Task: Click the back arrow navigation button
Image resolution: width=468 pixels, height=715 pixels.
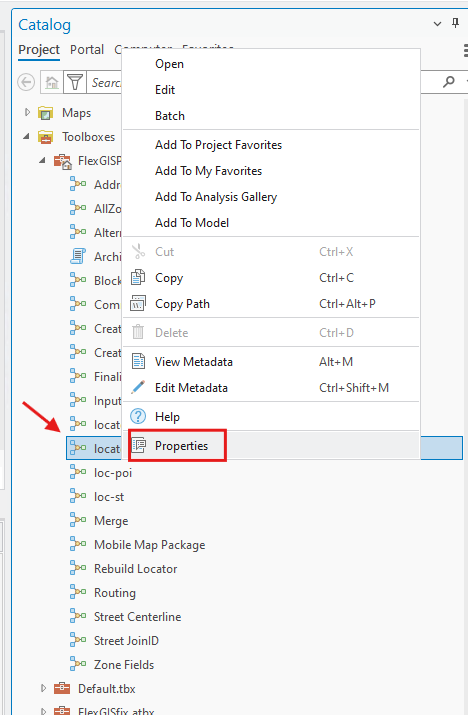Action: pyautogui.click(x=26, y=83)
